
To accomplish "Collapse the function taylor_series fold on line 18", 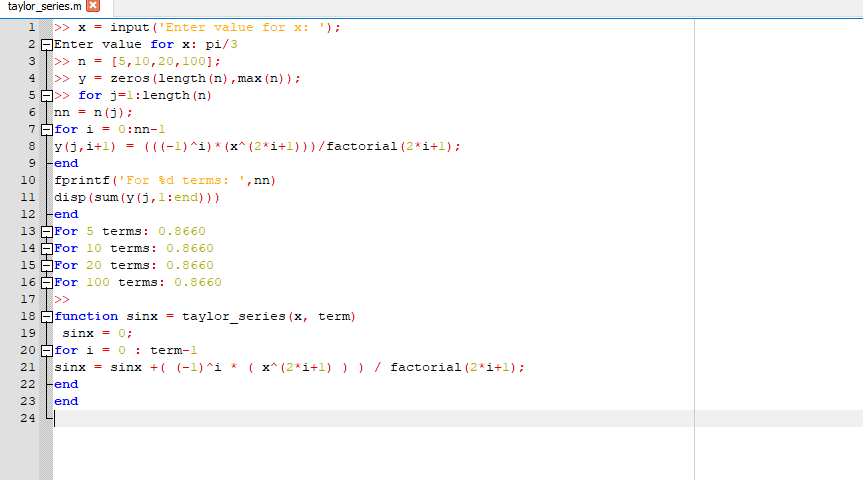I will [x=47, y=317].
